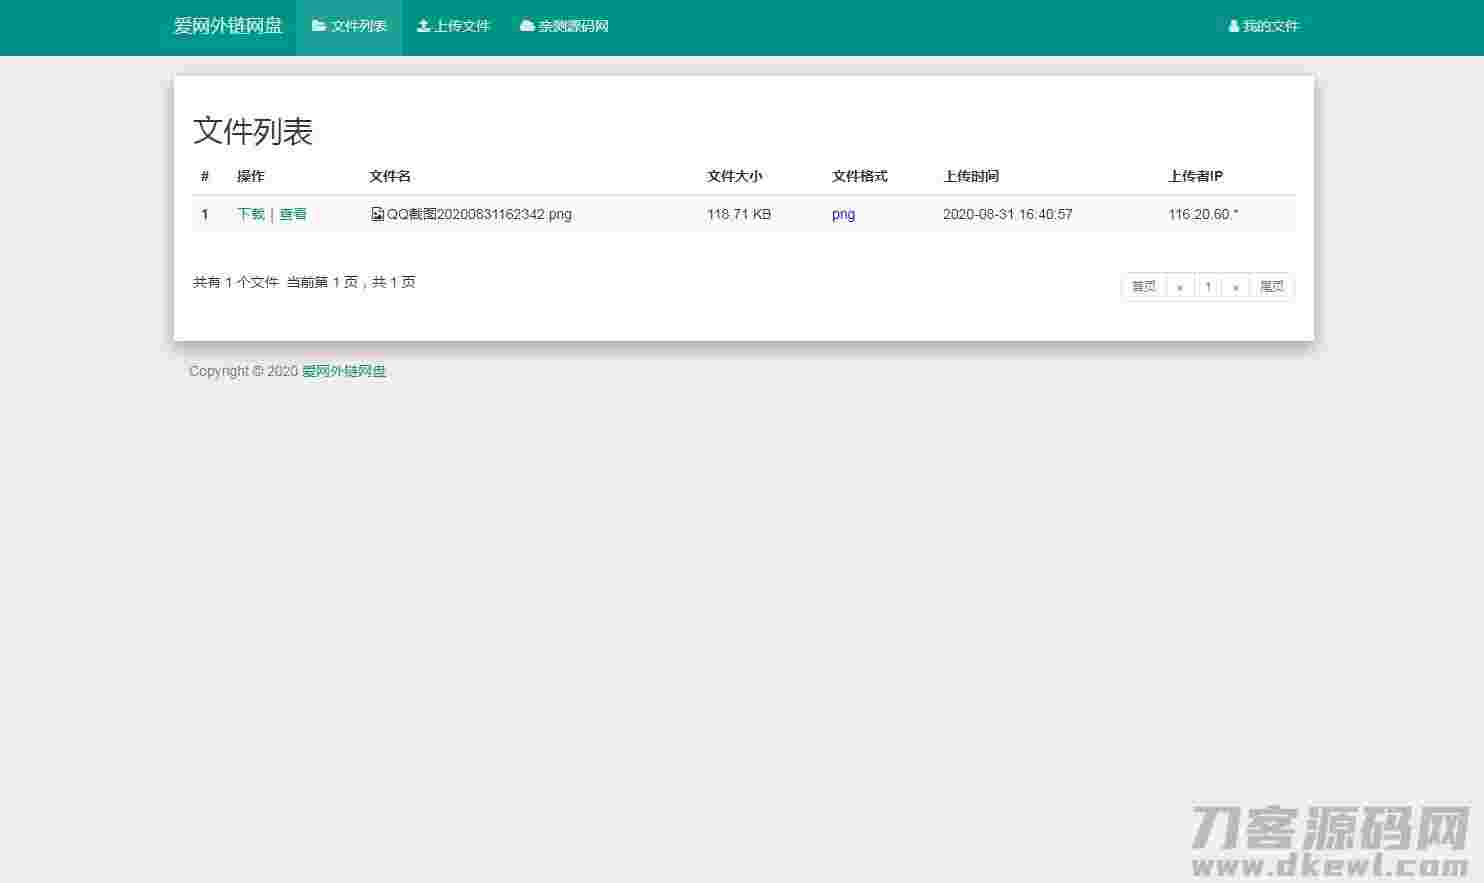This screenshot has height=883, width=1484.
Task: Switch to the 文件列表 tab
Action: coord(349,26)
